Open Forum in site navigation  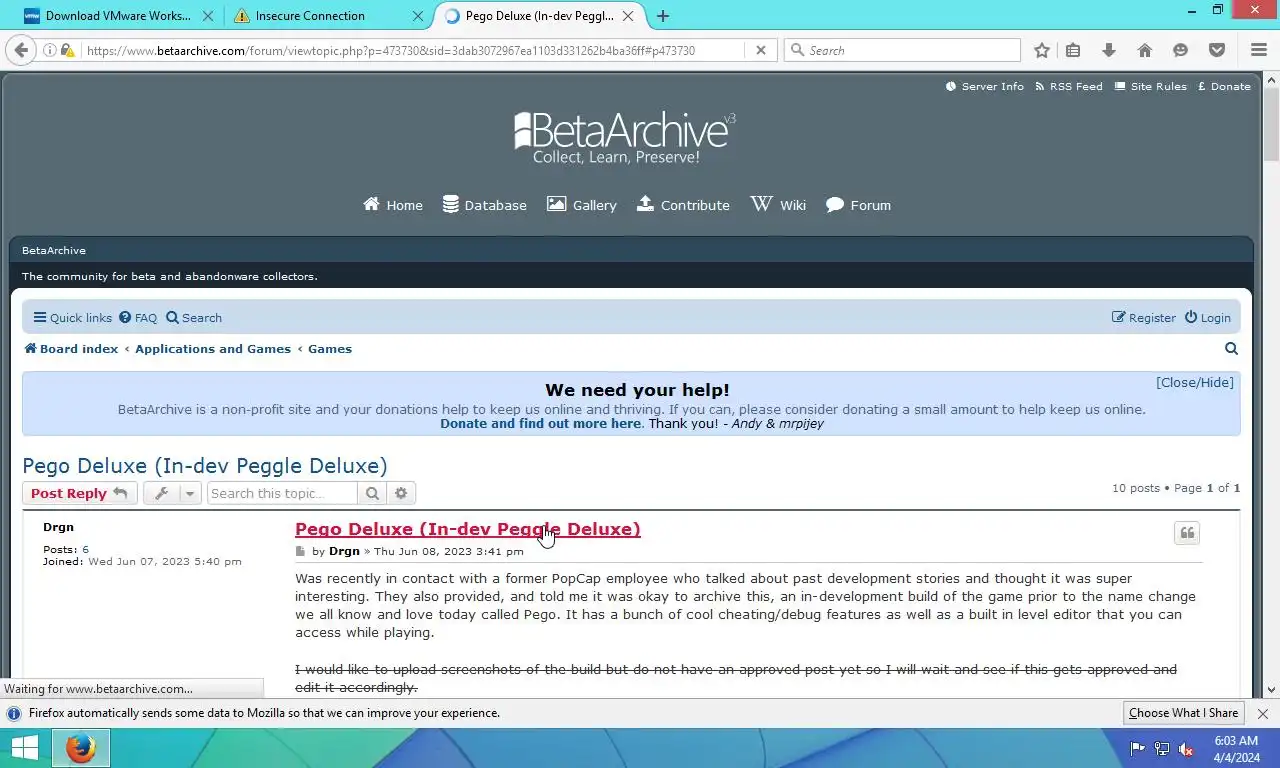pyautogui.click(x=858, y=205)
